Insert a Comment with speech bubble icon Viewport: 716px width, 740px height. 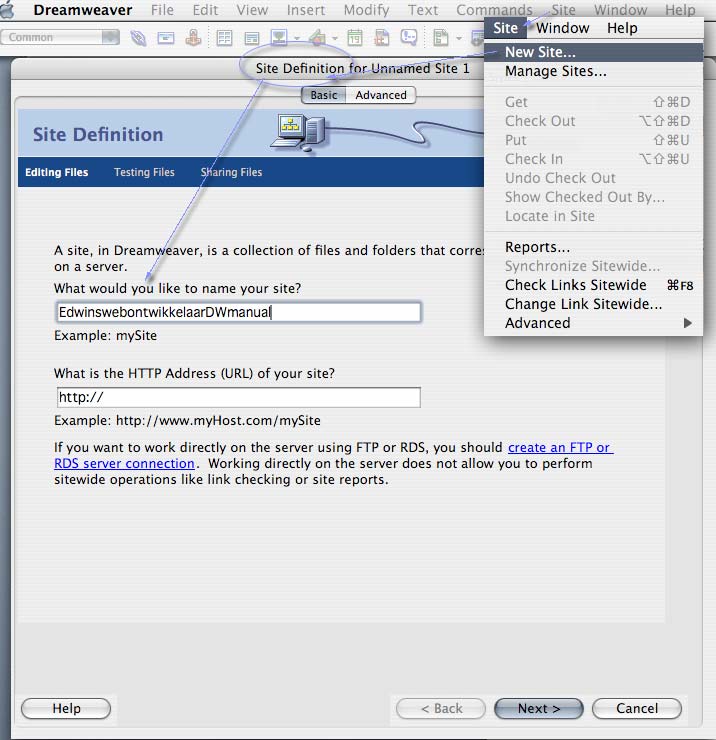(x=409, y=37)
